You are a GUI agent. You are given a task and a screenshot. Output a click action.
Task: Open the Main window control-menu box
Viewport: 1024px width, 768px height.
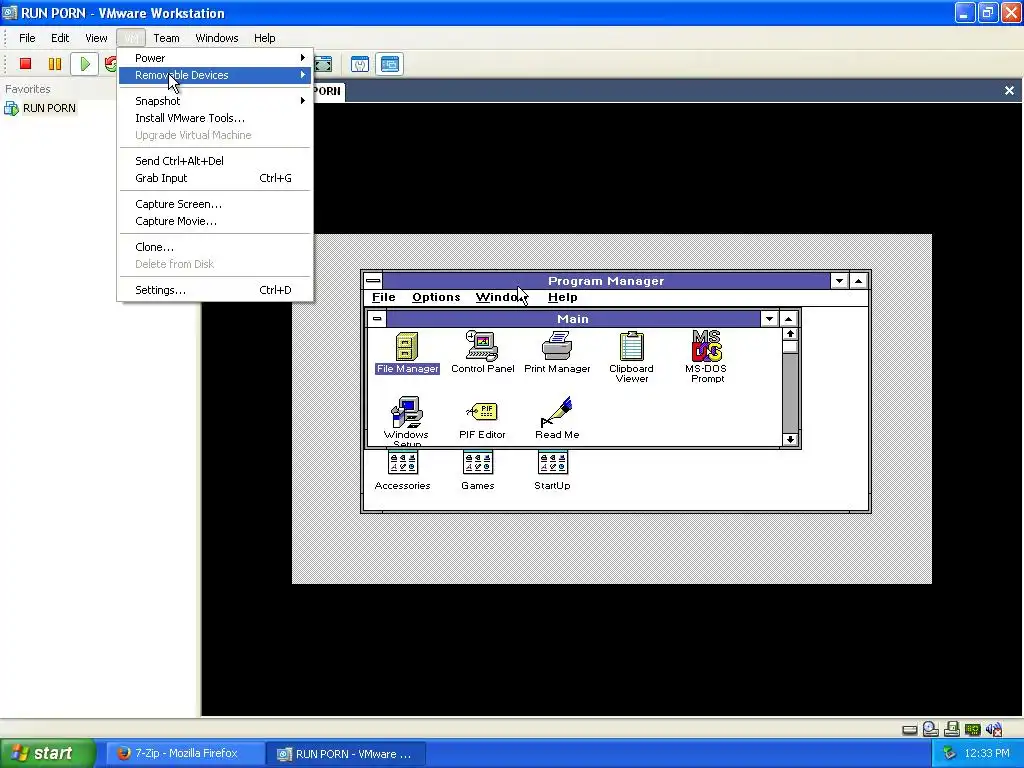(x=377, y=319)
